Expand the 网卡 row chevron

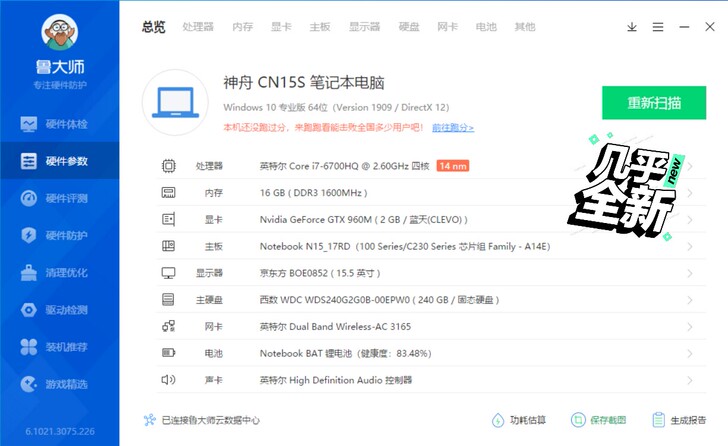[x=690, y=327]
